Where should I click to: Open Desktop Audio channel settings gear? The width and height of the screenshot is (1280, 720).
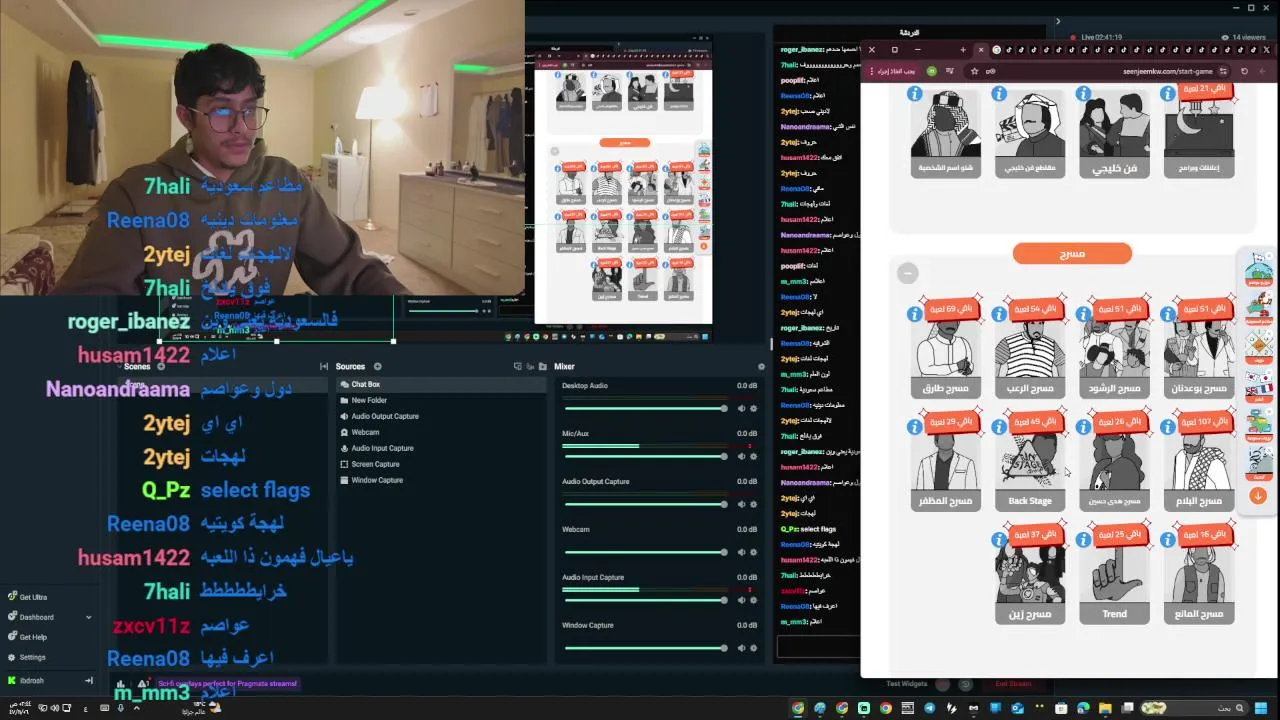[x=753, y=408]
